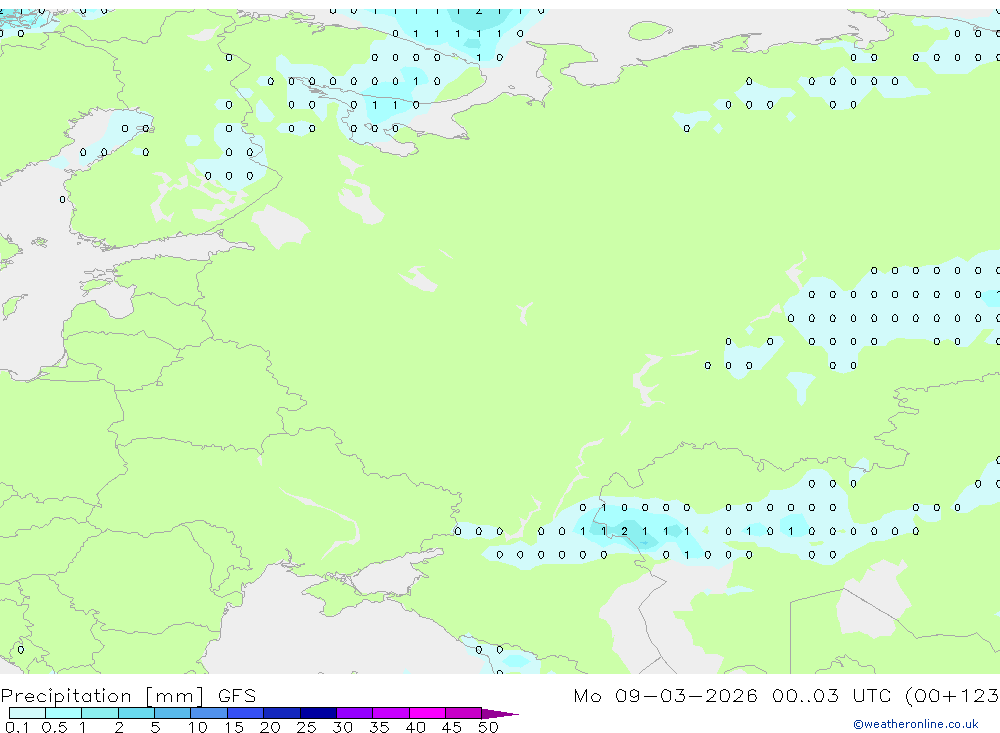Click legend label '30'
The height and width of the screenshot is (733, 1000).
342,727
